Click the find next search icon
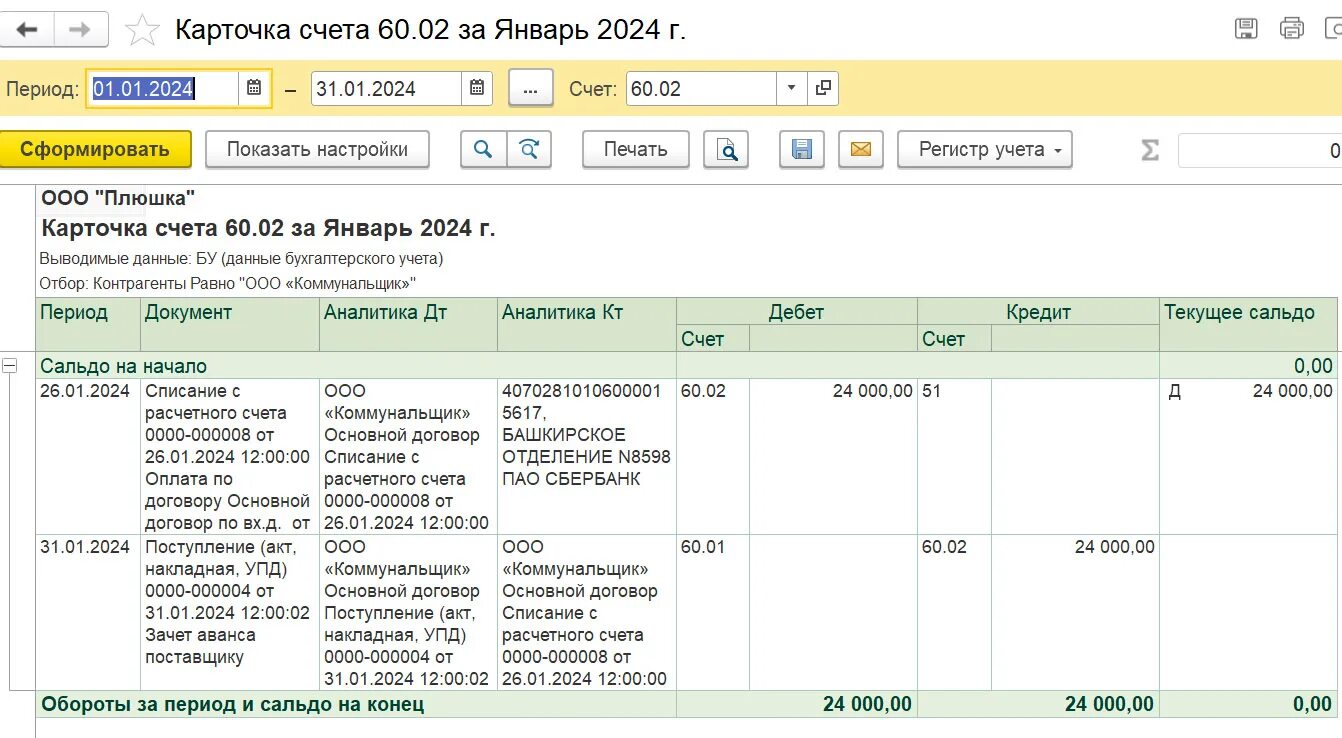 pyautogui.click(x=529, y=150)
